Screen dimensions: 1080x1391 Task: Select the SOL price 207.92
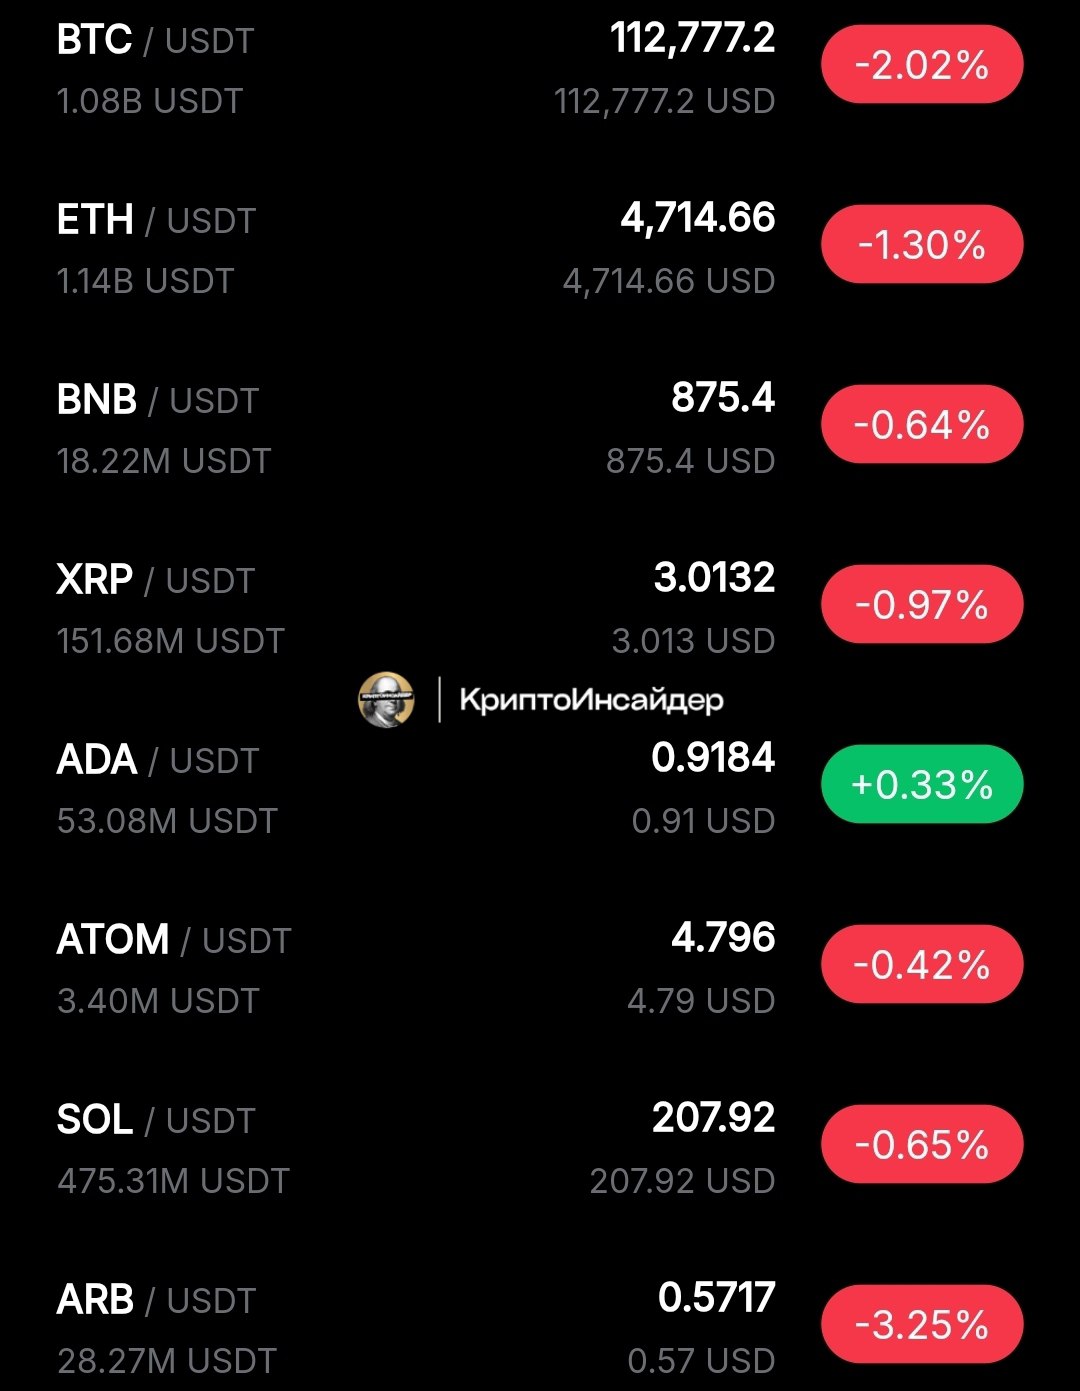point(713,1118)
